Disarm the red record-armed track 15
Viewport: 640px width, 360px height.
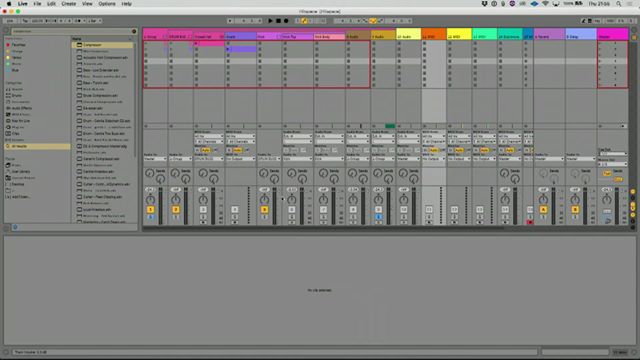(529, 222)
